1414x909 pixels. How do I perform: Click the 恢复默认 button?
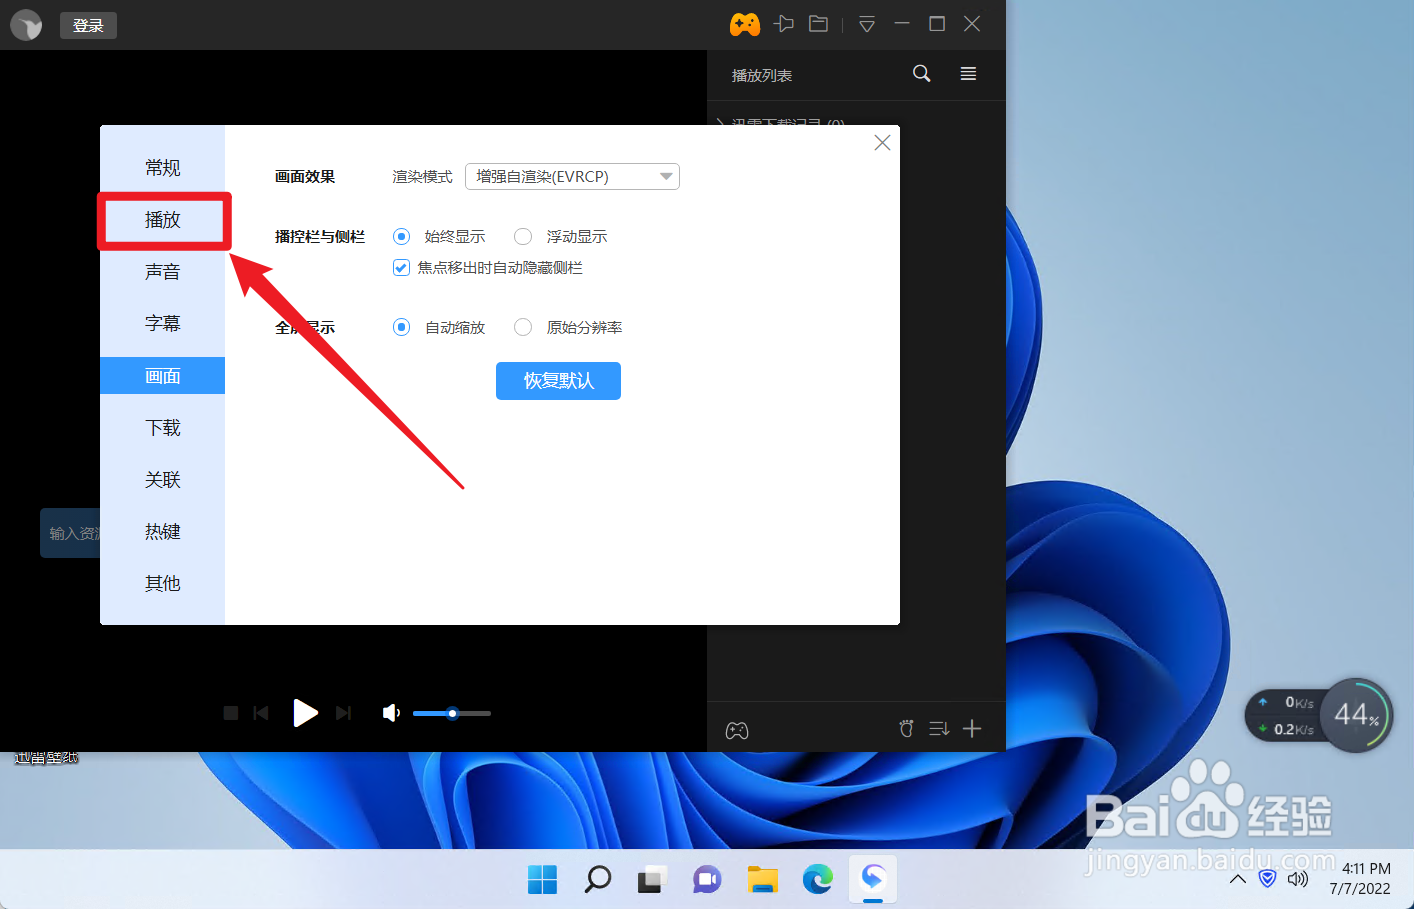click(x=558, y=381)
